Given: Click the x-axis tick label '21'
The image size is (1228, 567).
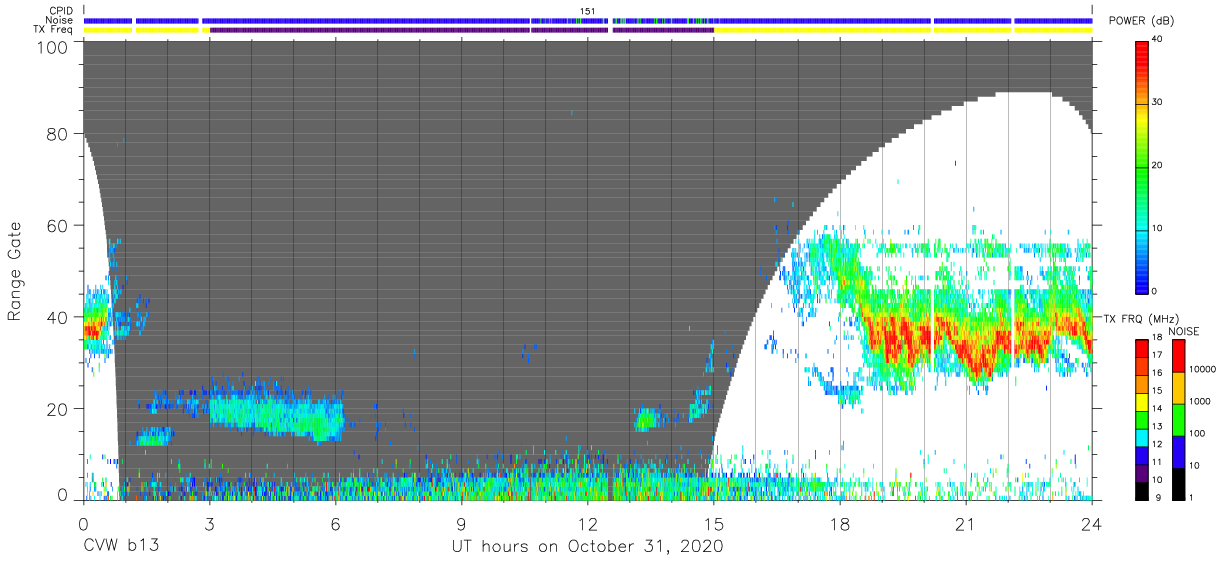Looking at the screenshot, I should tap(966, 522).
